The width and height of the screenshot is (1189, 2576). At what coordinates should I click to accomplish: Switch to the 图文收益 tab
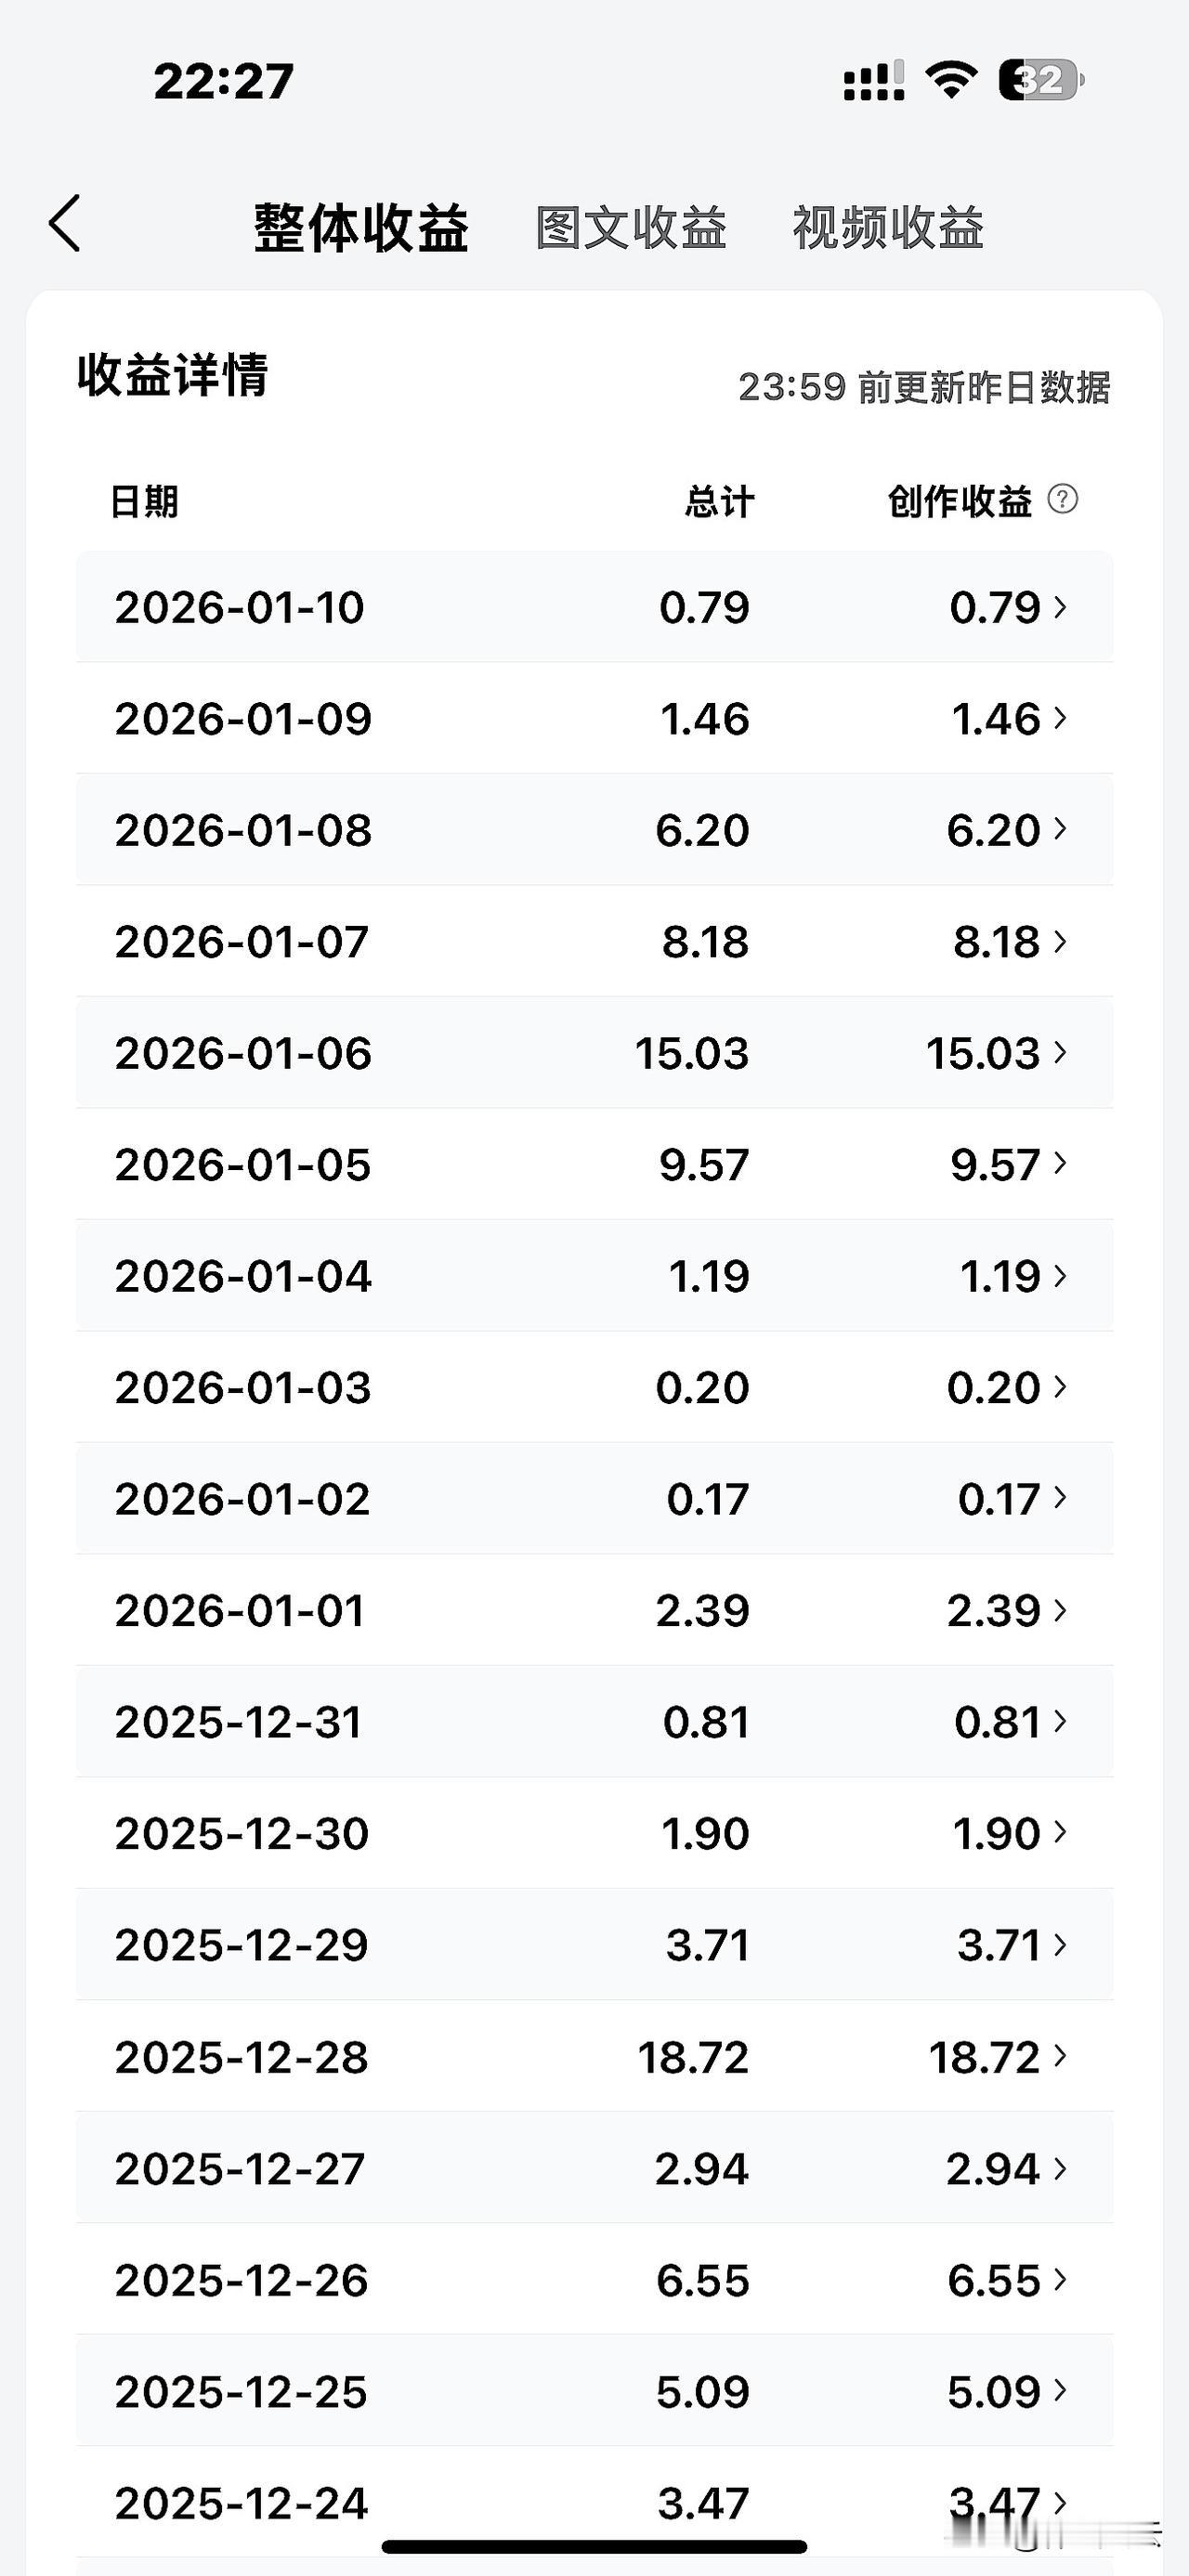click(x=630, y=228)
